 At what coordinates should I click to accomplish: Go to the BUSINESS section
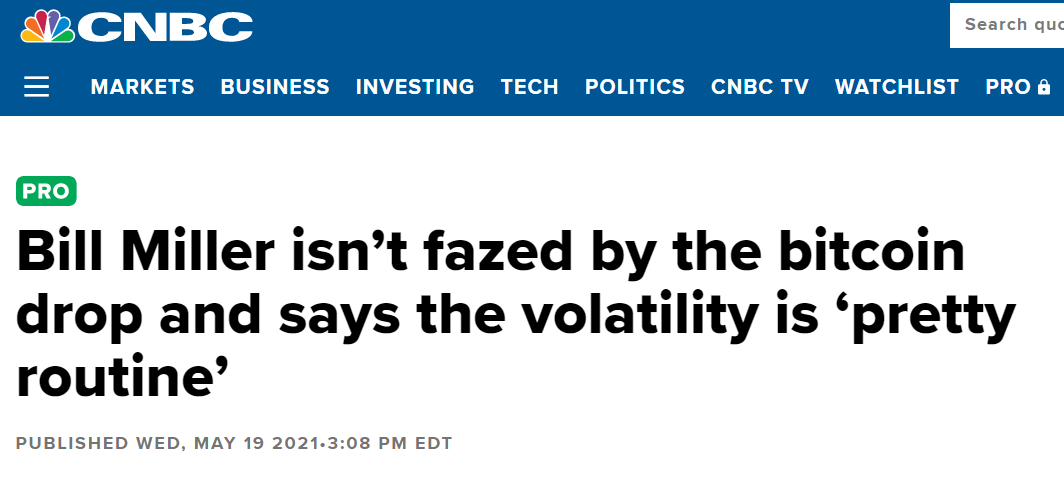pyautogui.click(x=275, y=87)
